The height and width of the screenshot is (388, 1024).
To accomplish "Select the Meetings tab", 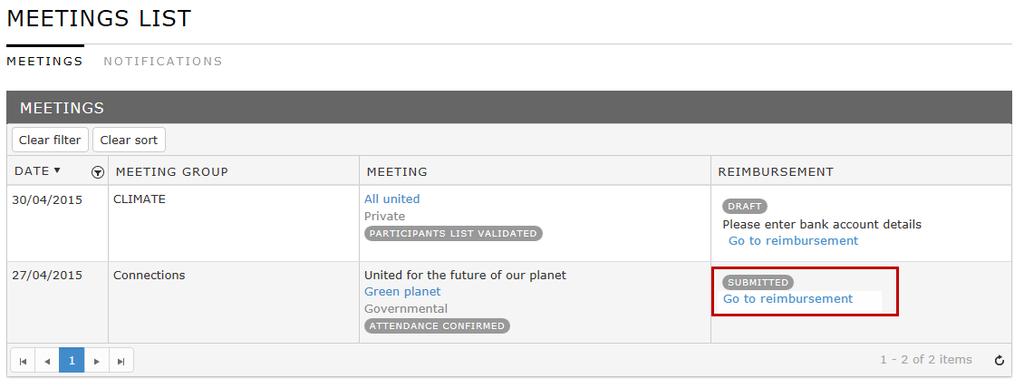I will click(45, 61).
